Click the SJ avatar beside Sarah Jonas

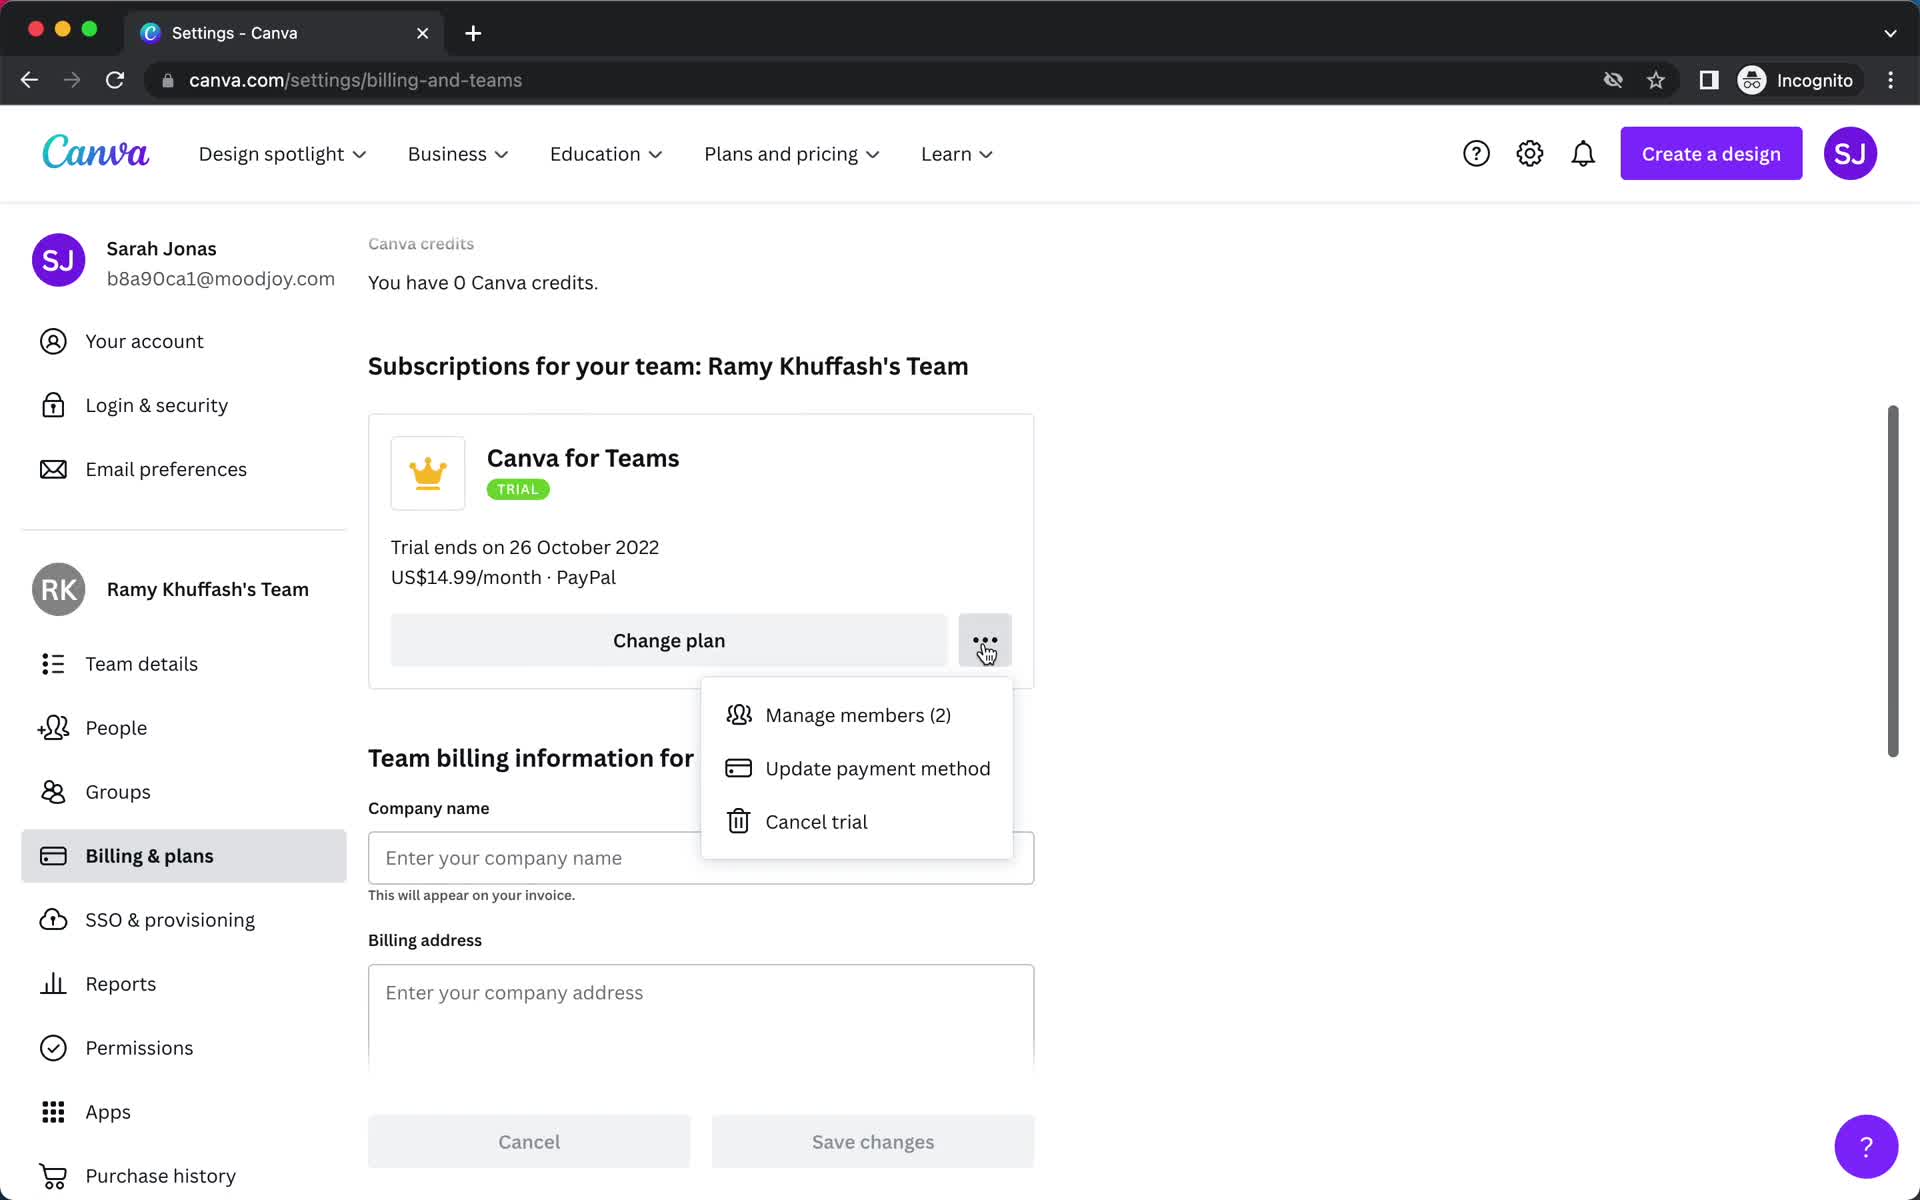pos(58,260)
